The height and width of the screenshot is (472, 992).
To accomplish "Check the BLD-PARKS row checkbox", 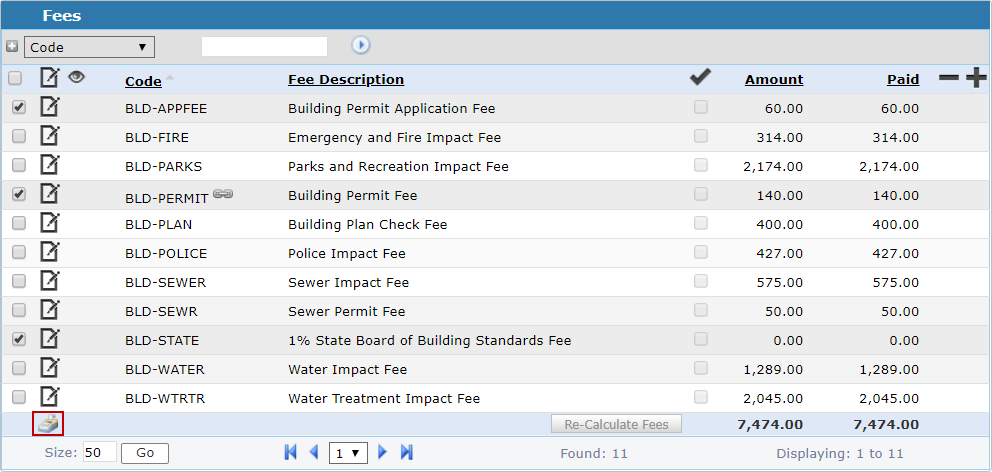I will coord(18,166).
